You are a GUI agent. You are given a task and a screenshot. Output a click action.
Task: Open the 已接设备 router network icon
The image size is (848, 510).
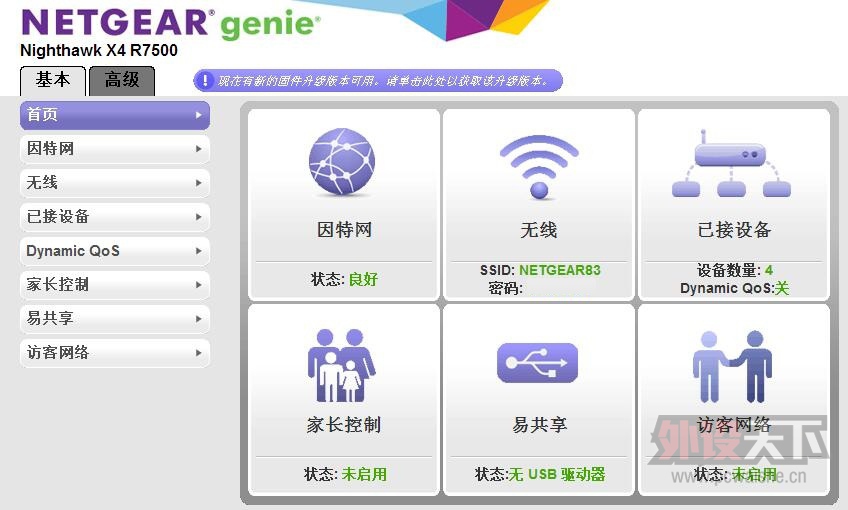click(731, 163)
